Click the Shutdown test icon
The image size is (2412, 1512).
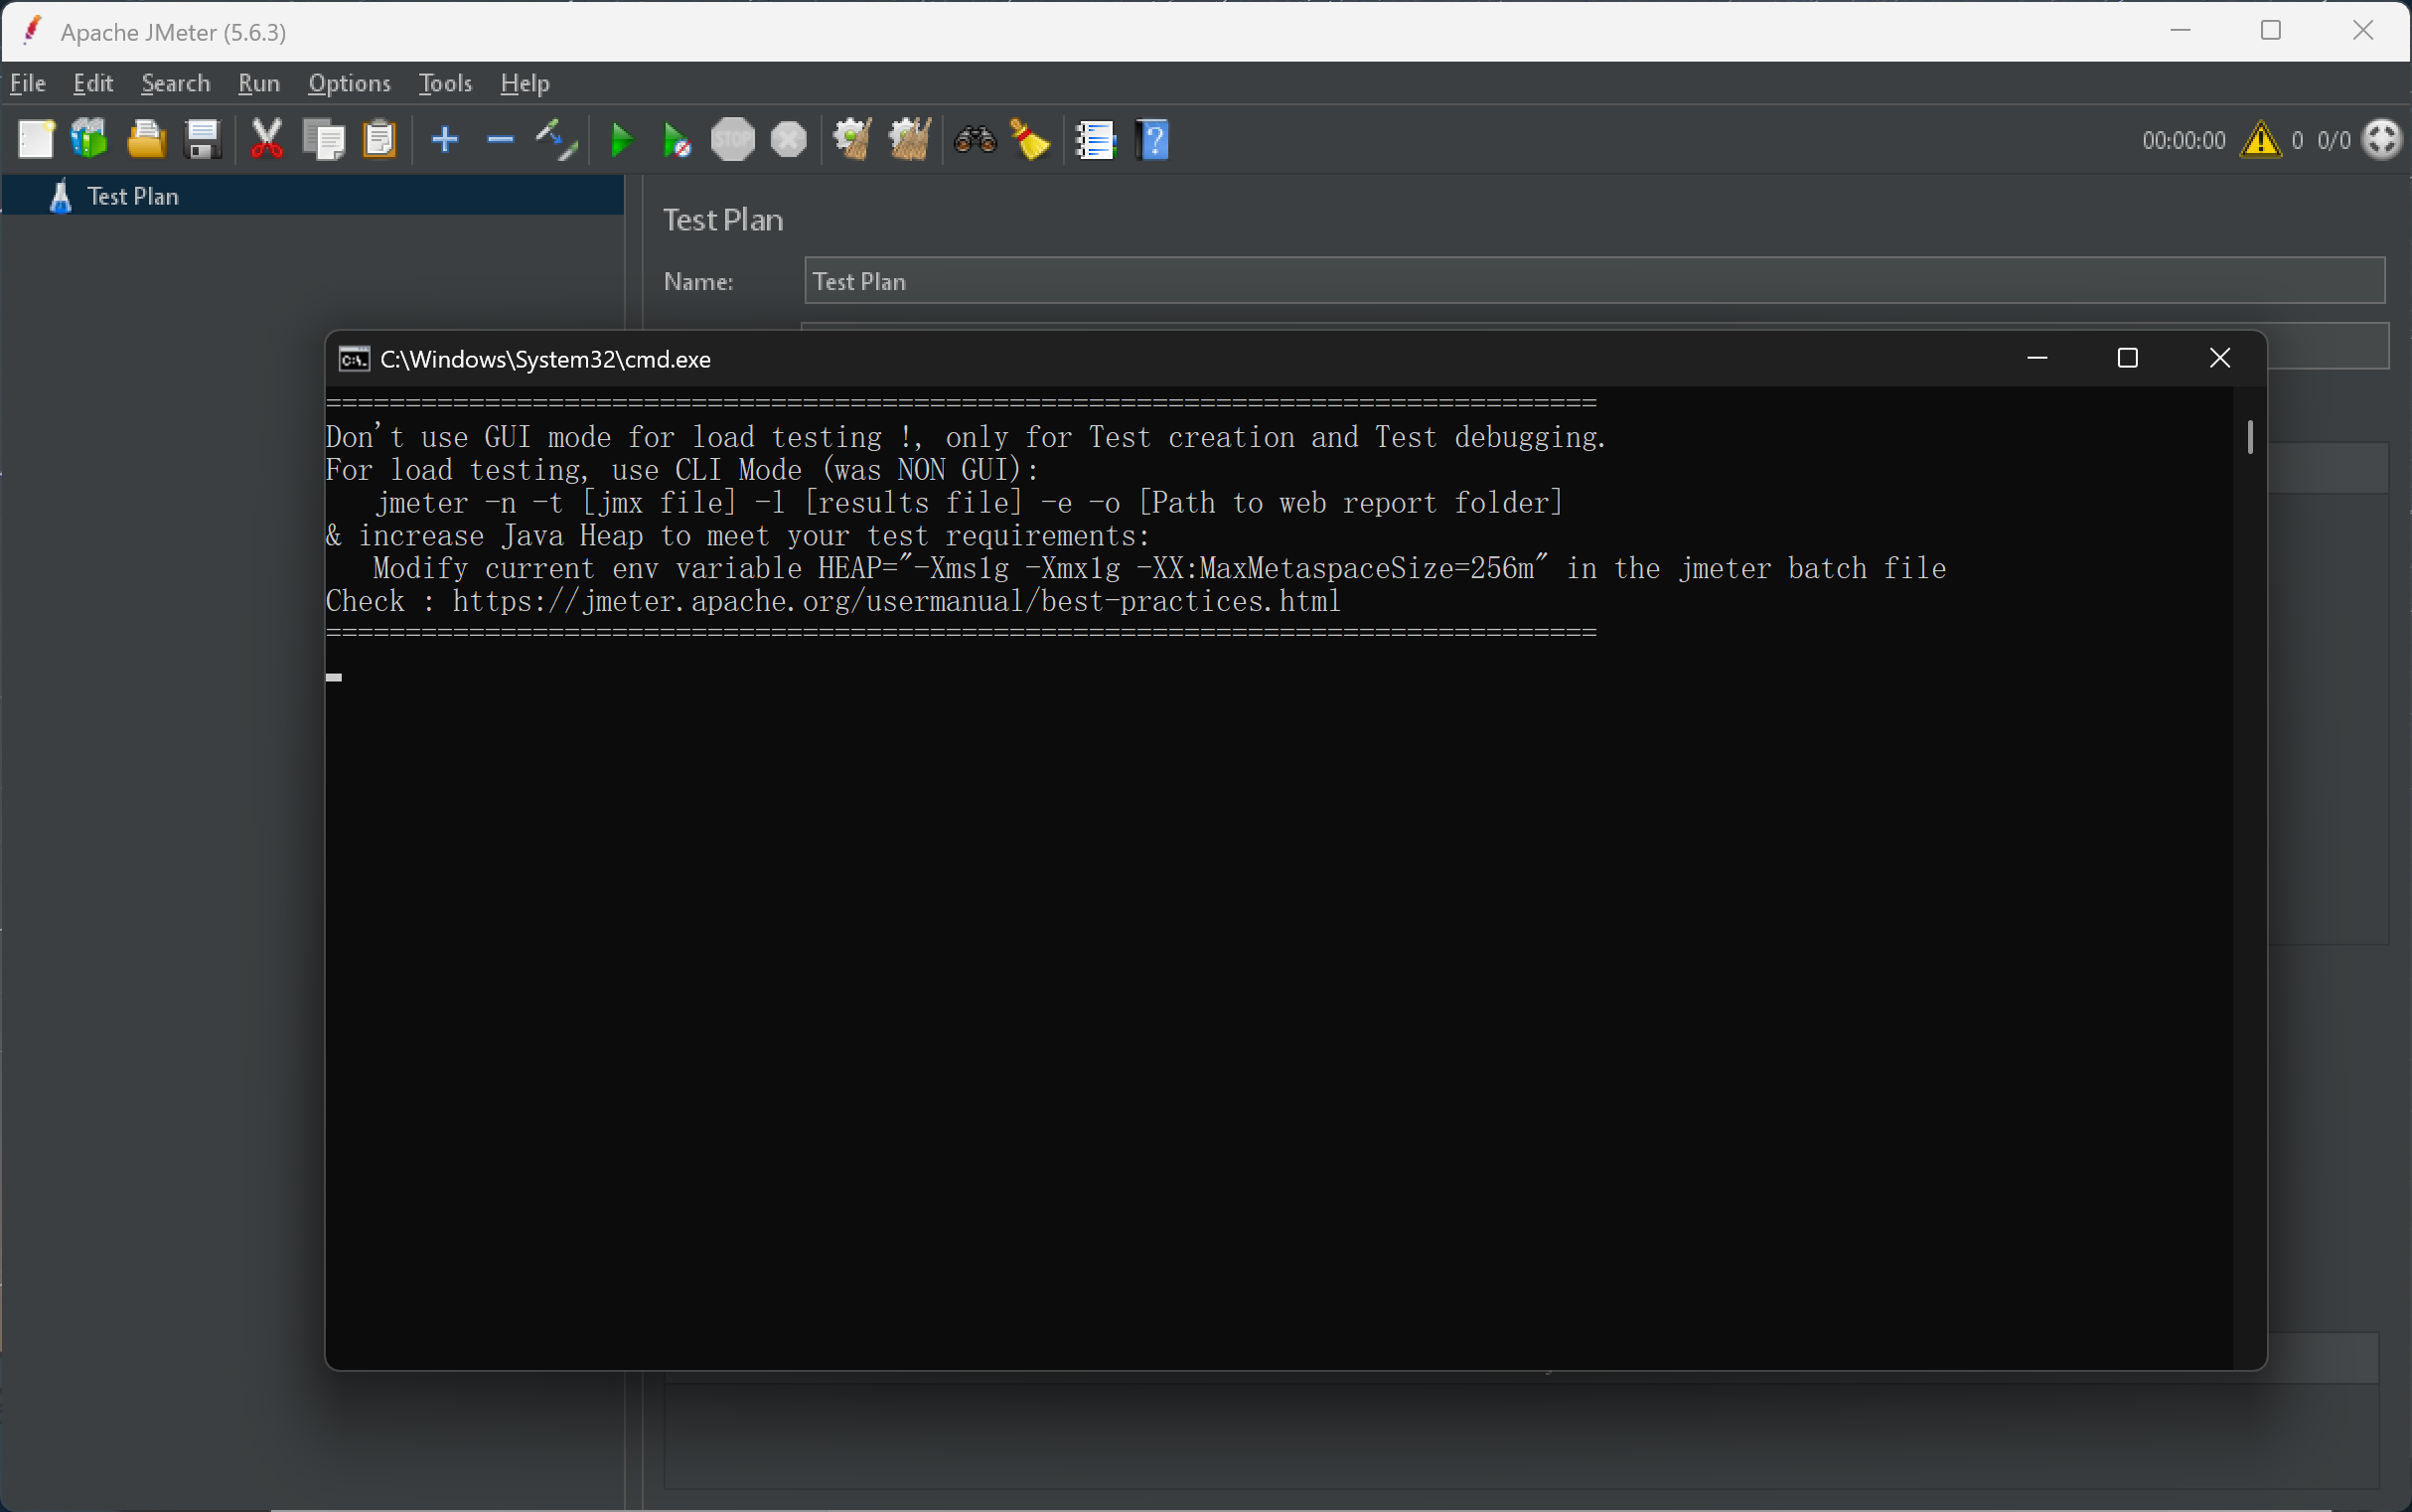789,140
